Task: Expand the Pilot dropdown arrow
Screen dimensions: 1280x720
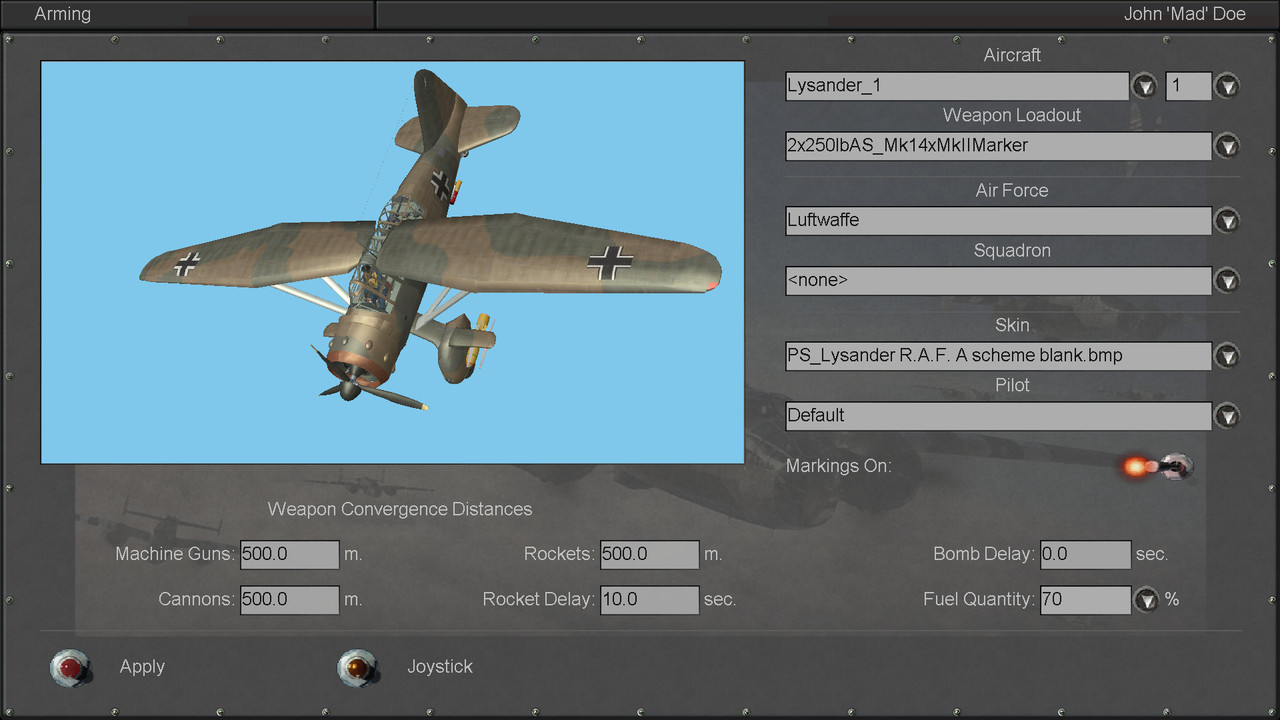Action: 1227,416
